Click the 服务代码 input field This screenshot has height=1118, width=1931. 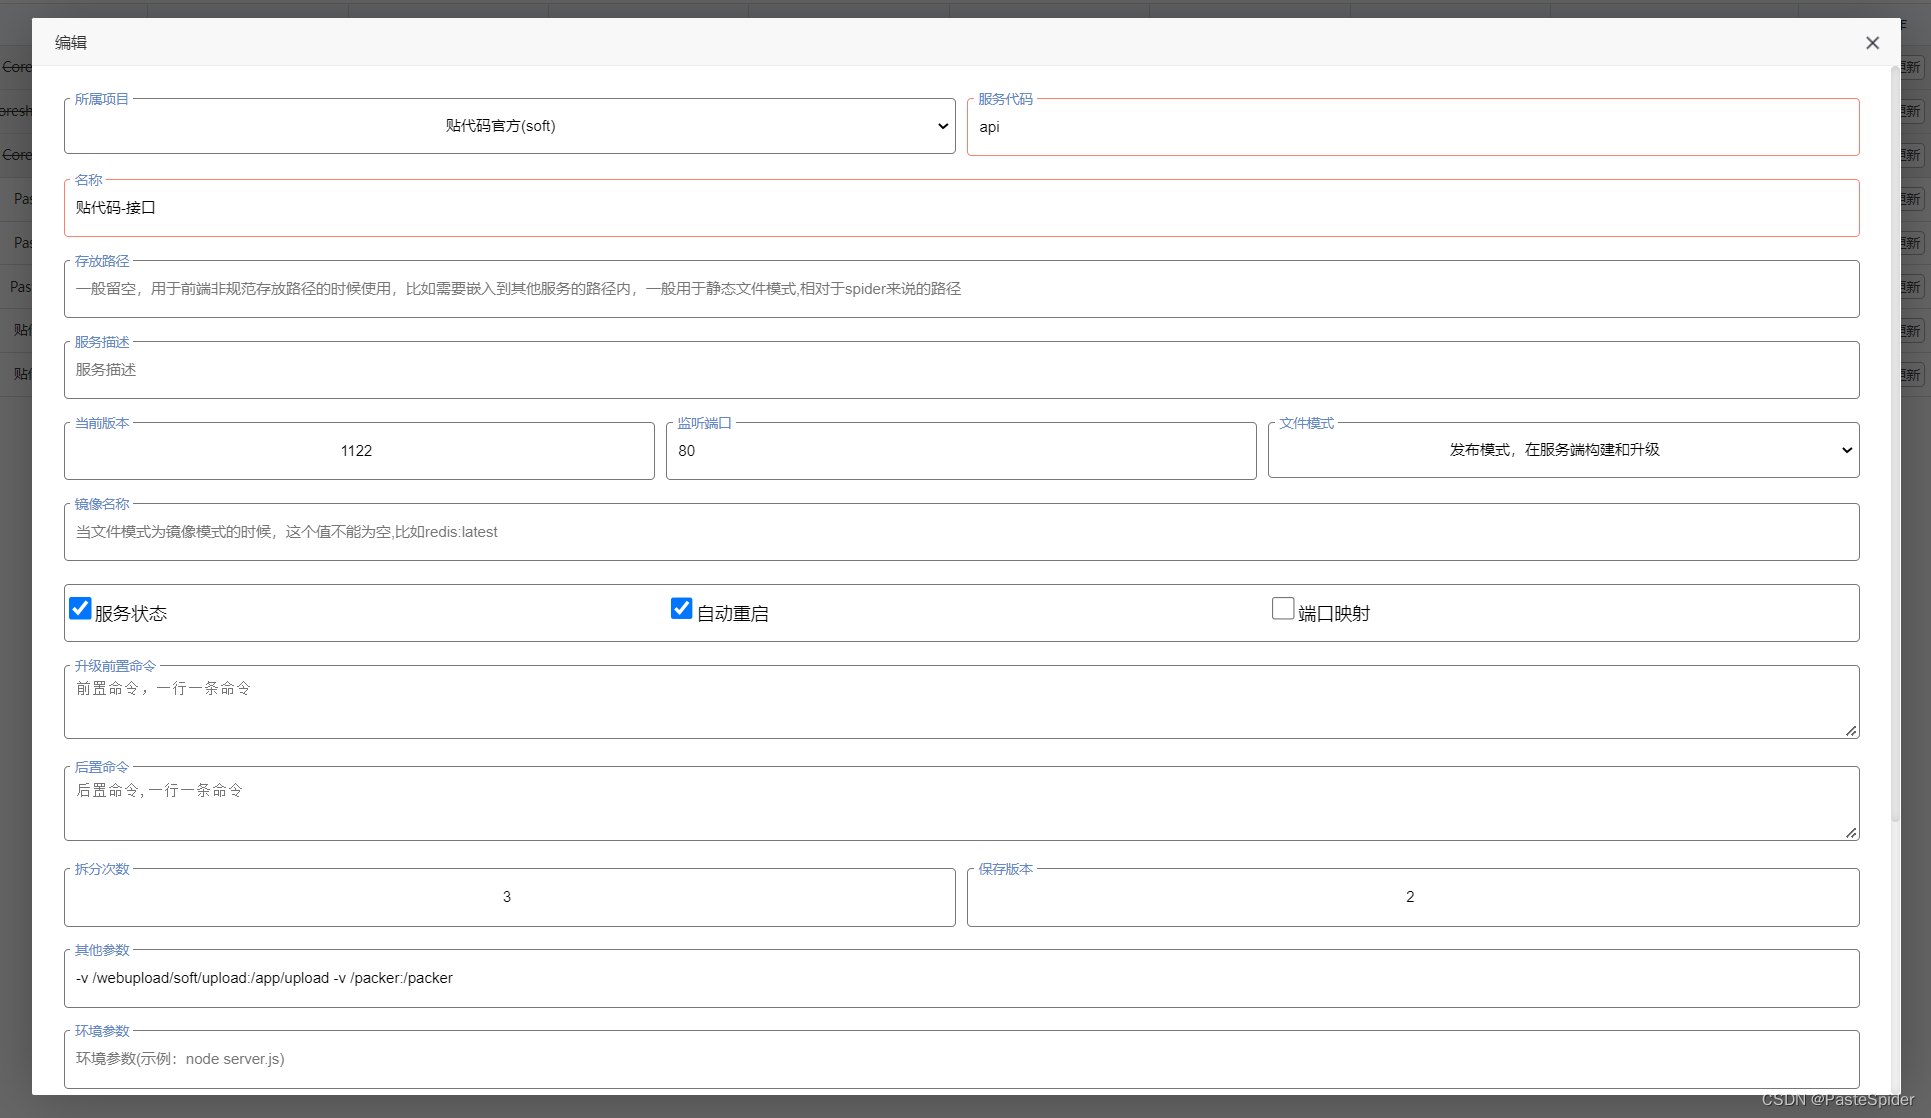tap(1412, 126)
